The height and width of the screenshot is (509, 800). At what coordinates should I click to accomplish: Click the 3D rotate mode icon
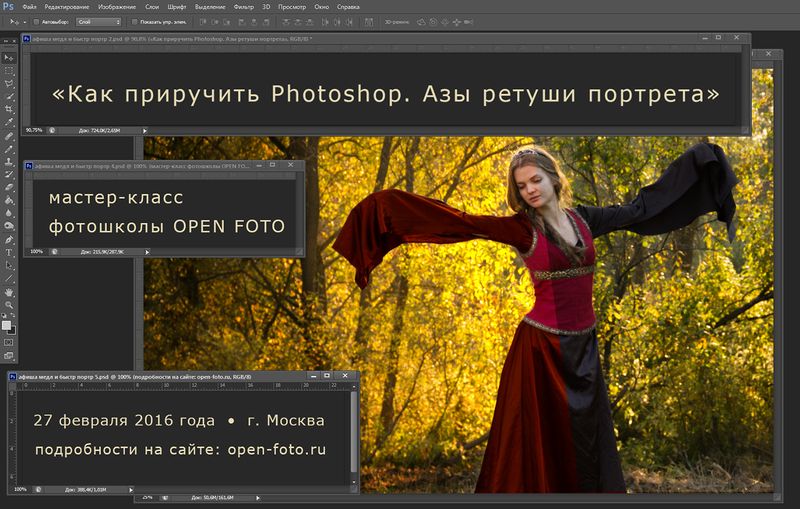pos(421,22)
